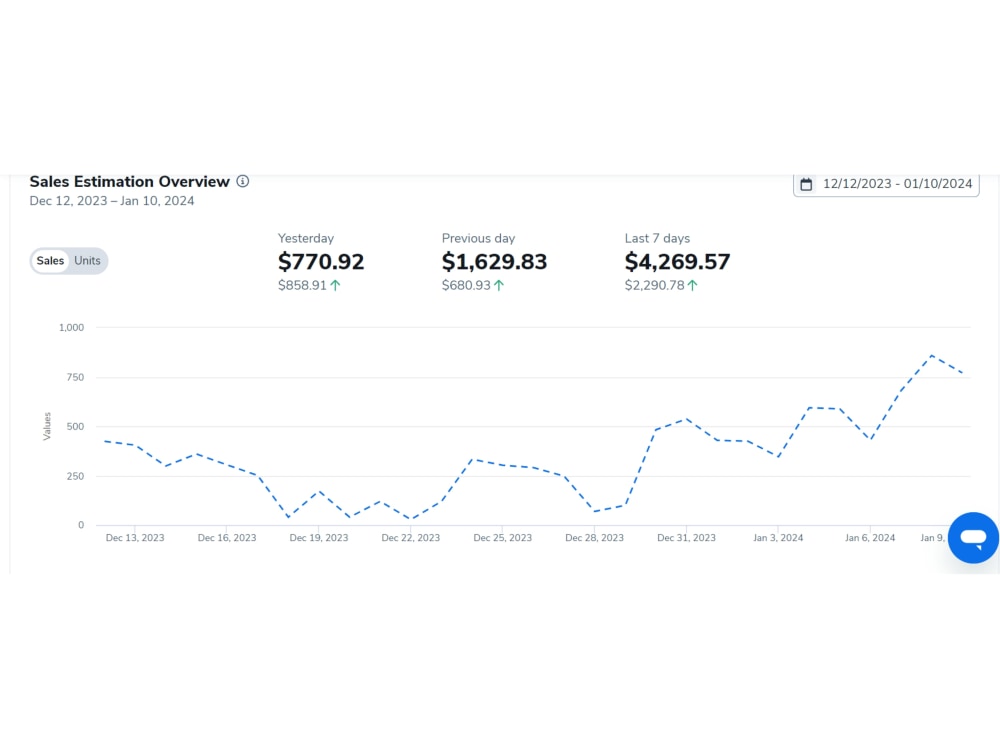Click the Jan 6, 2024 axis label

[870, 538]
